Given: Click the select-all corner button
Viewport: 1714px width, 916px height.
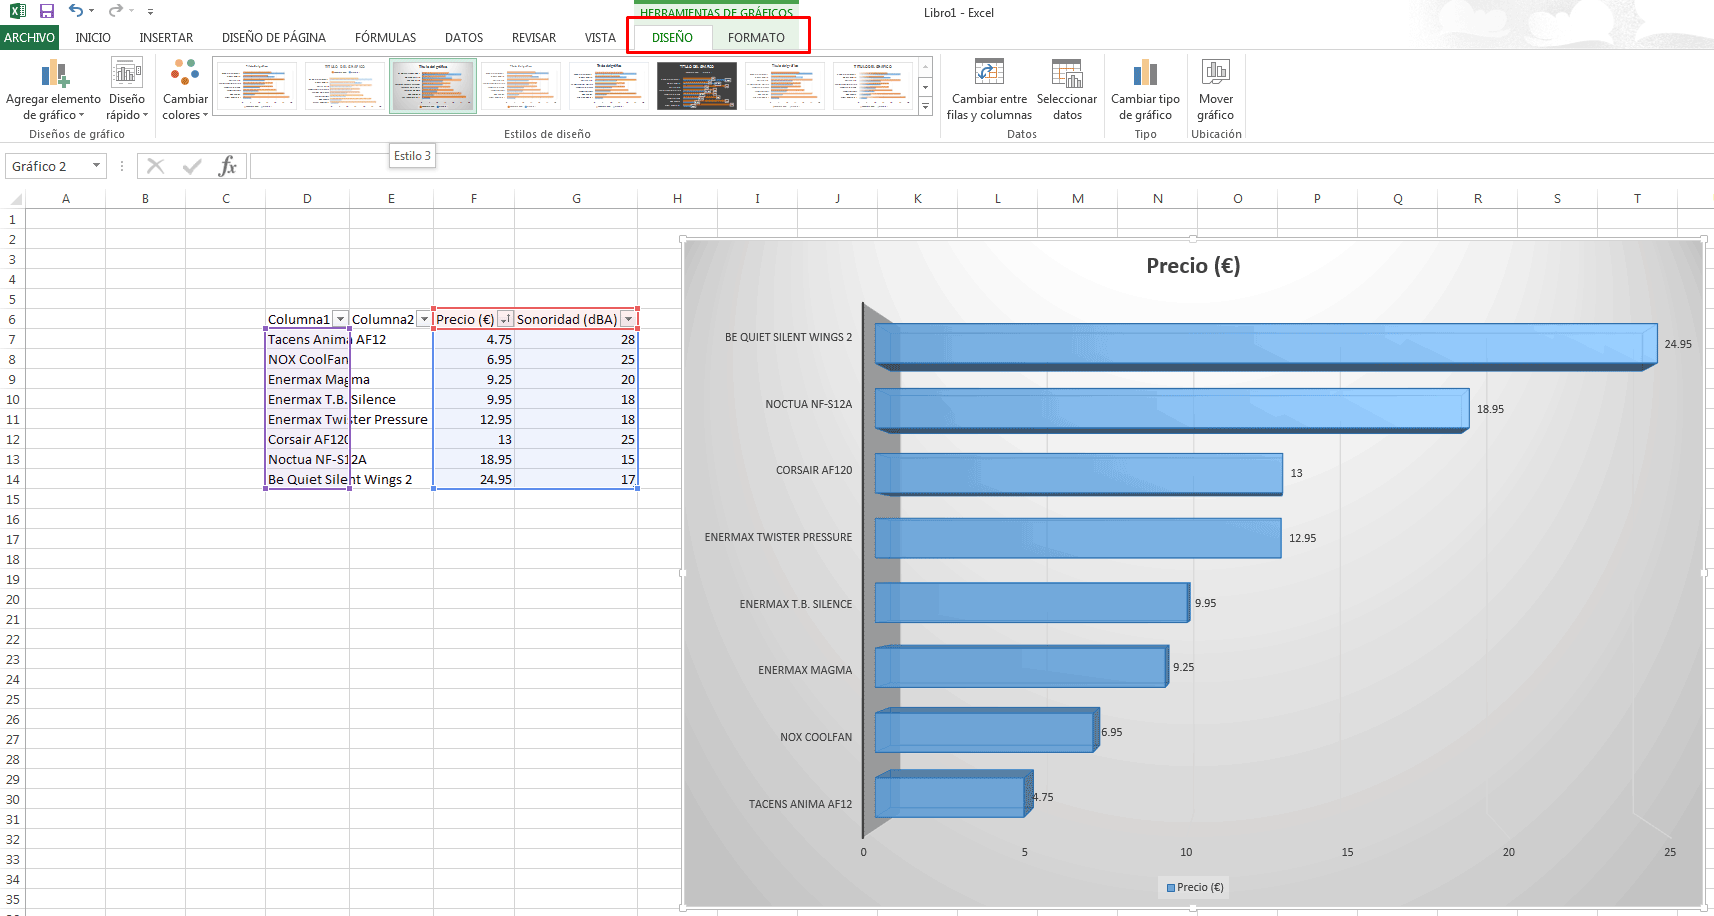Looking at the screenshot, I should point(12,198).
